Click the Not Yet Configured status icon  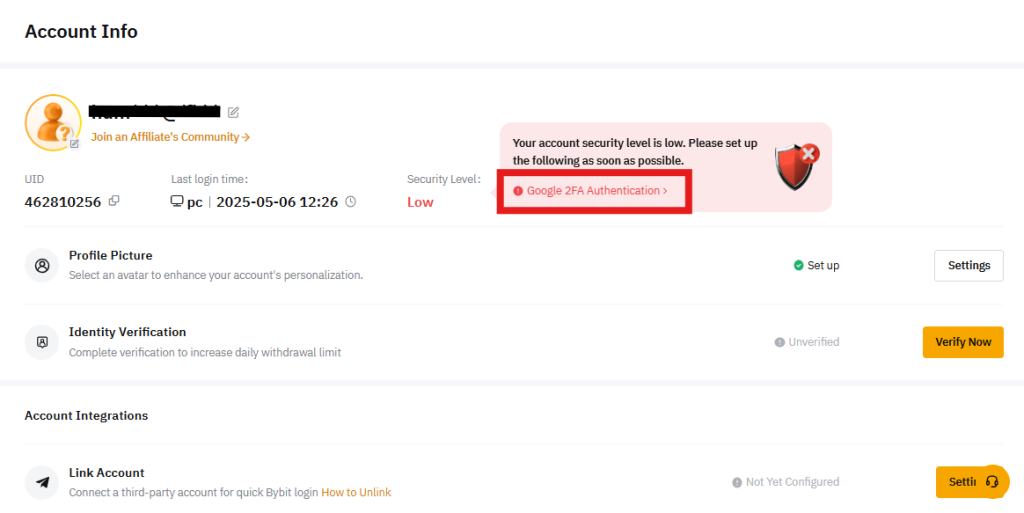click(737, 482)
